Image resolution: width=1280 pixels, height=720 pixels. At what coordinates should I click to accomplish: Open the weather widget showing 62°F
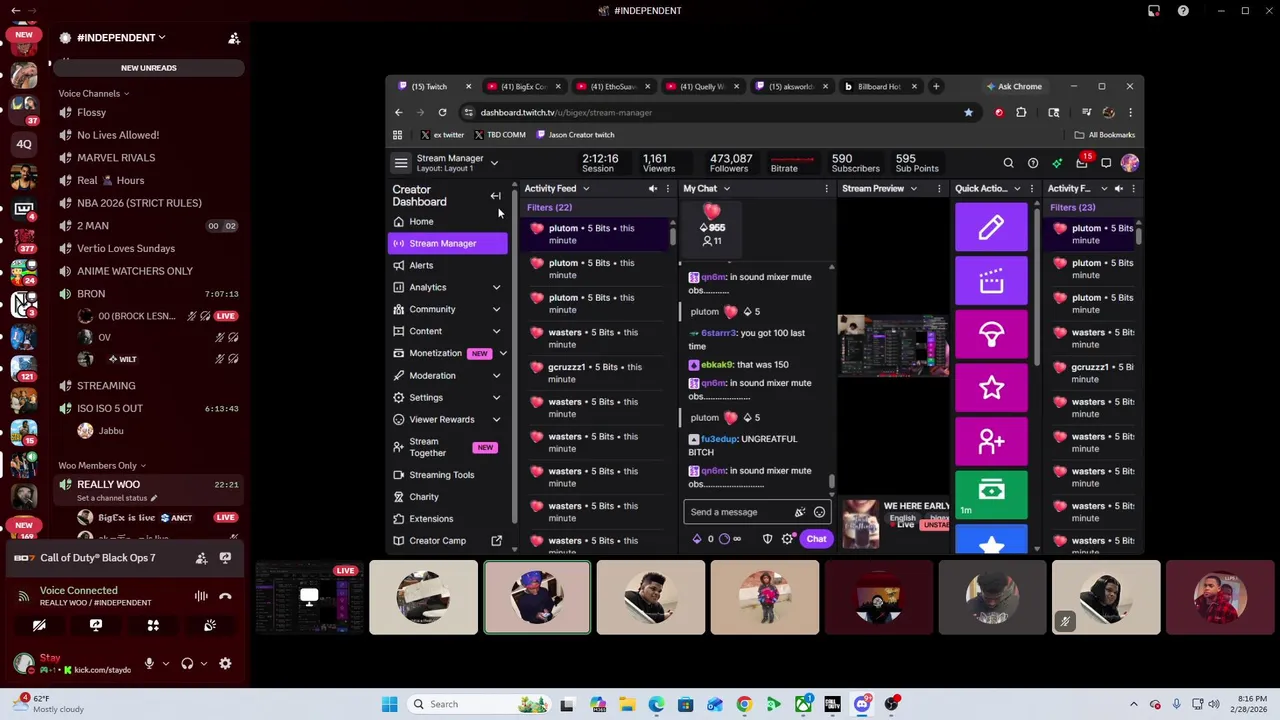[48, 704]
